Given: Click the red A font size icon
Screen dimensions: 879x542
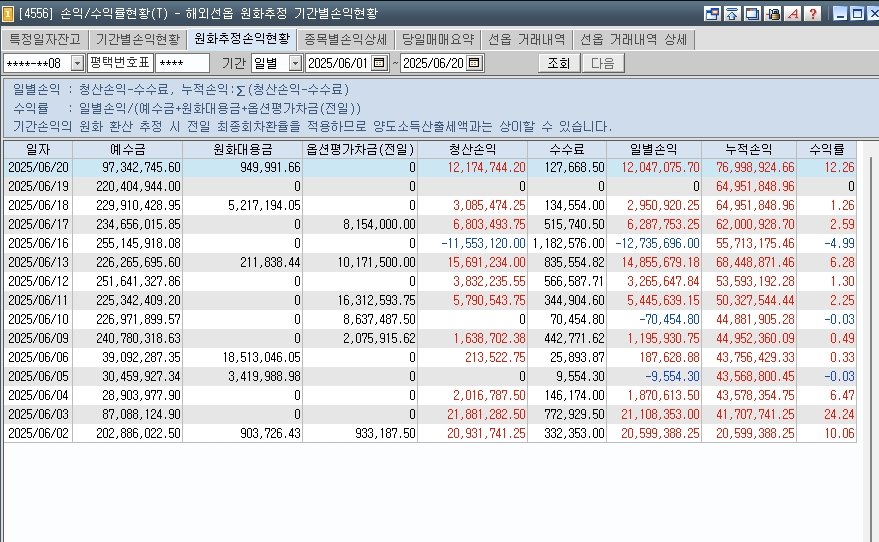Looking at the screenshot, I should [x=793, y=13].
